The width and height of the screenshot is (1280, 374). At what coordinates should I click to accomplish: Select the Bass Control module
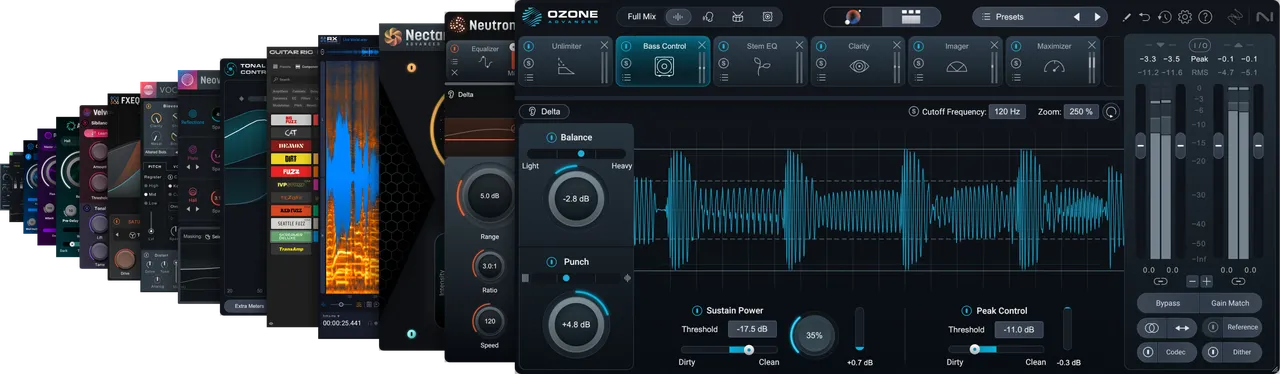pyautogui.click(x=663, y=61)
